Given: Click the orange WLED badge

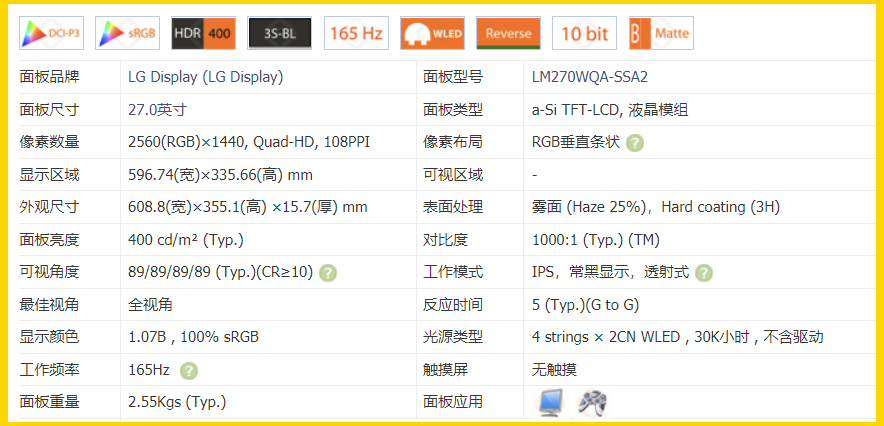Looking at the screenshot, I should click(x=432, y=33).
